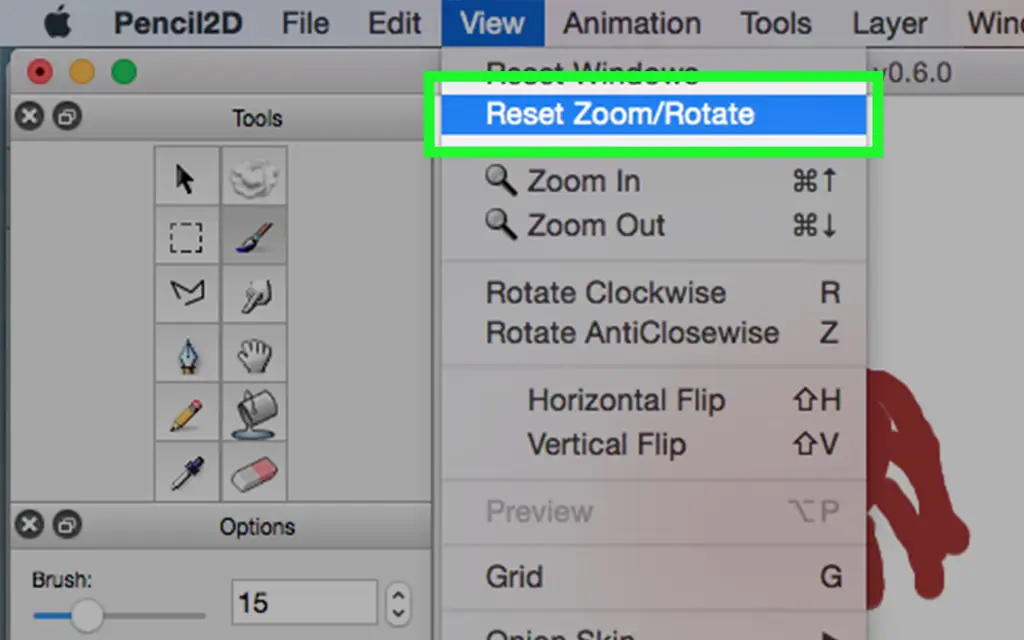Open the Animation menu

coord(632,24)
